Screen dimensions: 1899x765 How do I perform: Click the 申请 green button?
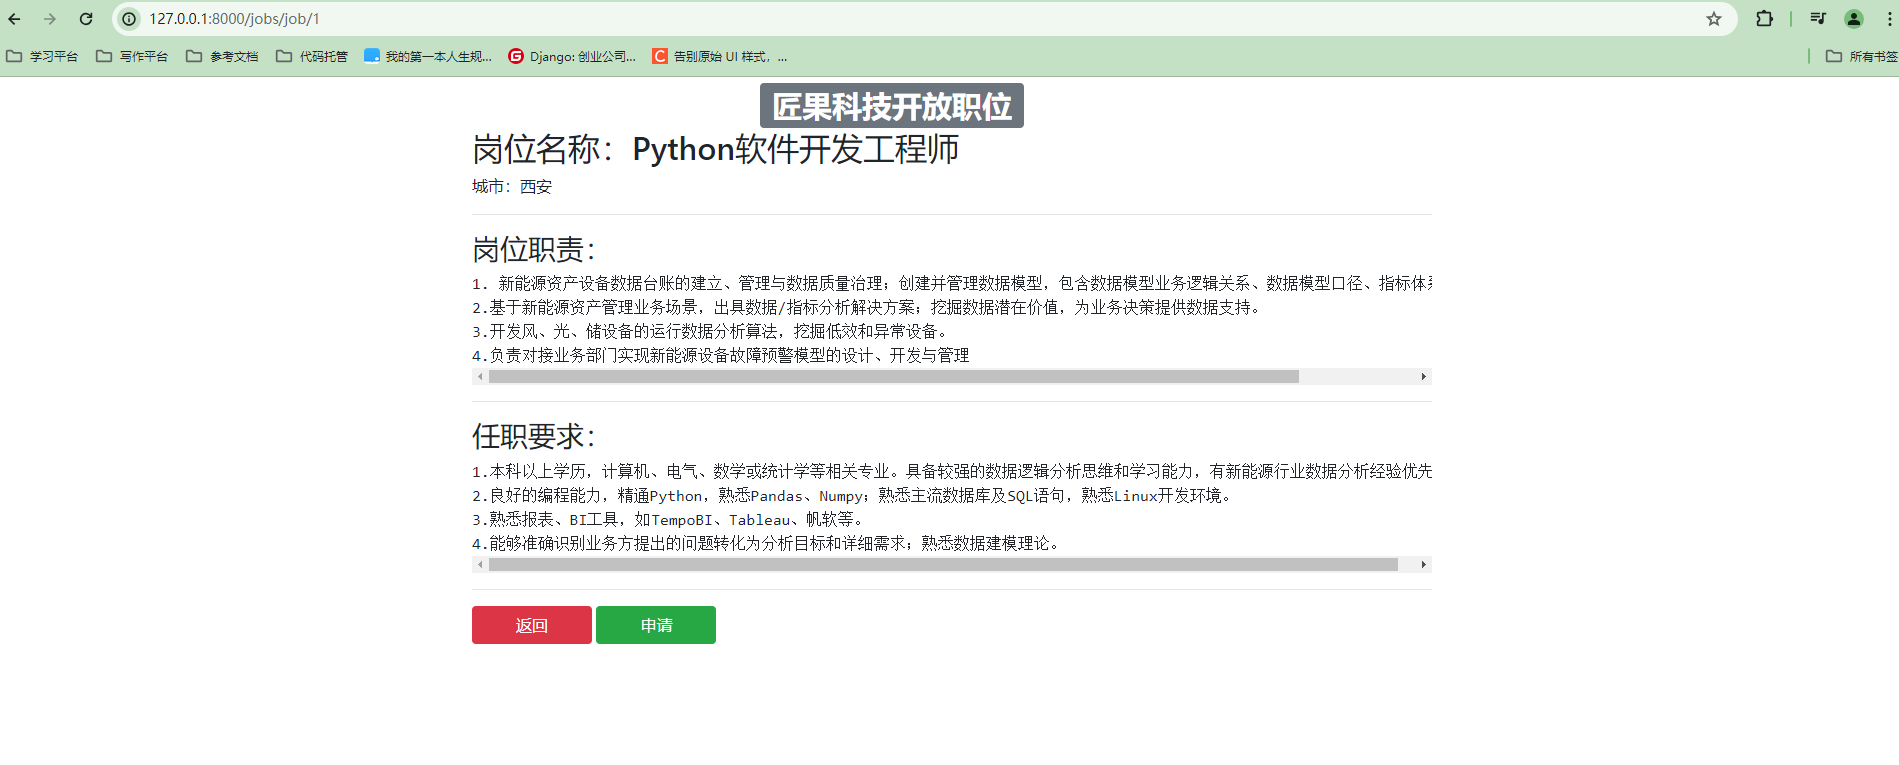pyautogui.click(x=656, y=625)
